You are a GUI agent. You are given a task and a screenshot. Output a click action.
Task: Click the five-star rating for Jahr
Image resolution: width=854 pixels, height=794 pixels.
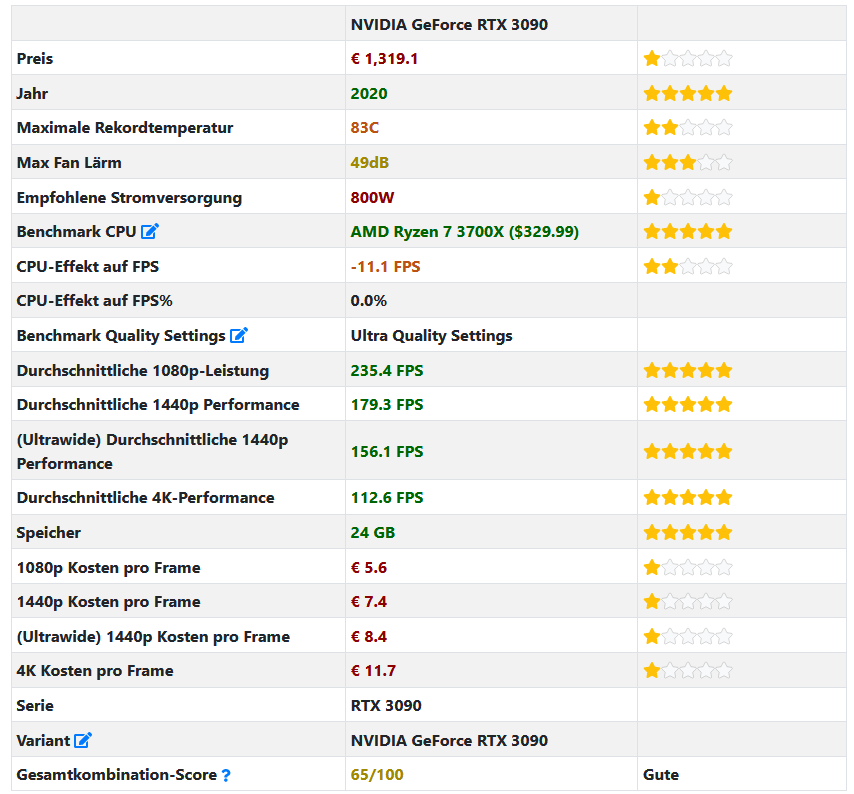click(688, 93)
